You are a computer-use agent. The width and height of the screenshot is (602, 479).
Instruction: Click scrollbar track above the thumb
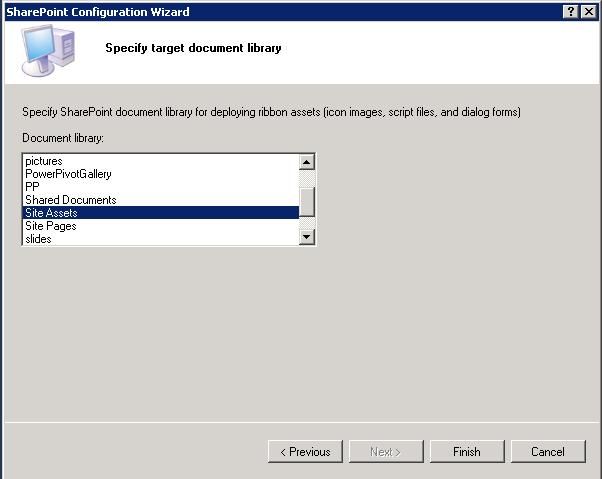tap(306, 178)
